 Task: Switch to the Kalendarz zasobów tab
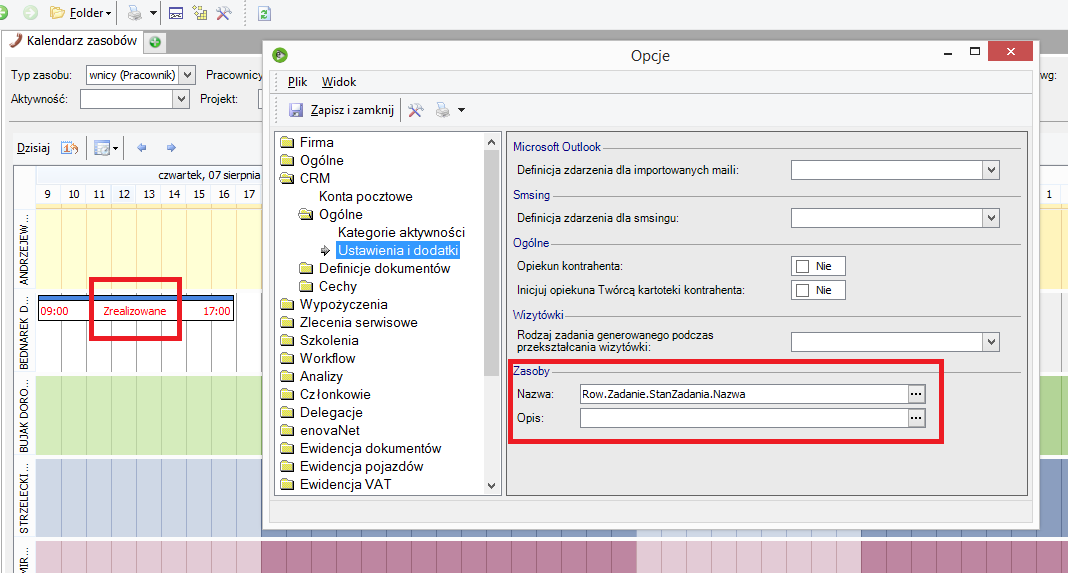click(74, 41)
